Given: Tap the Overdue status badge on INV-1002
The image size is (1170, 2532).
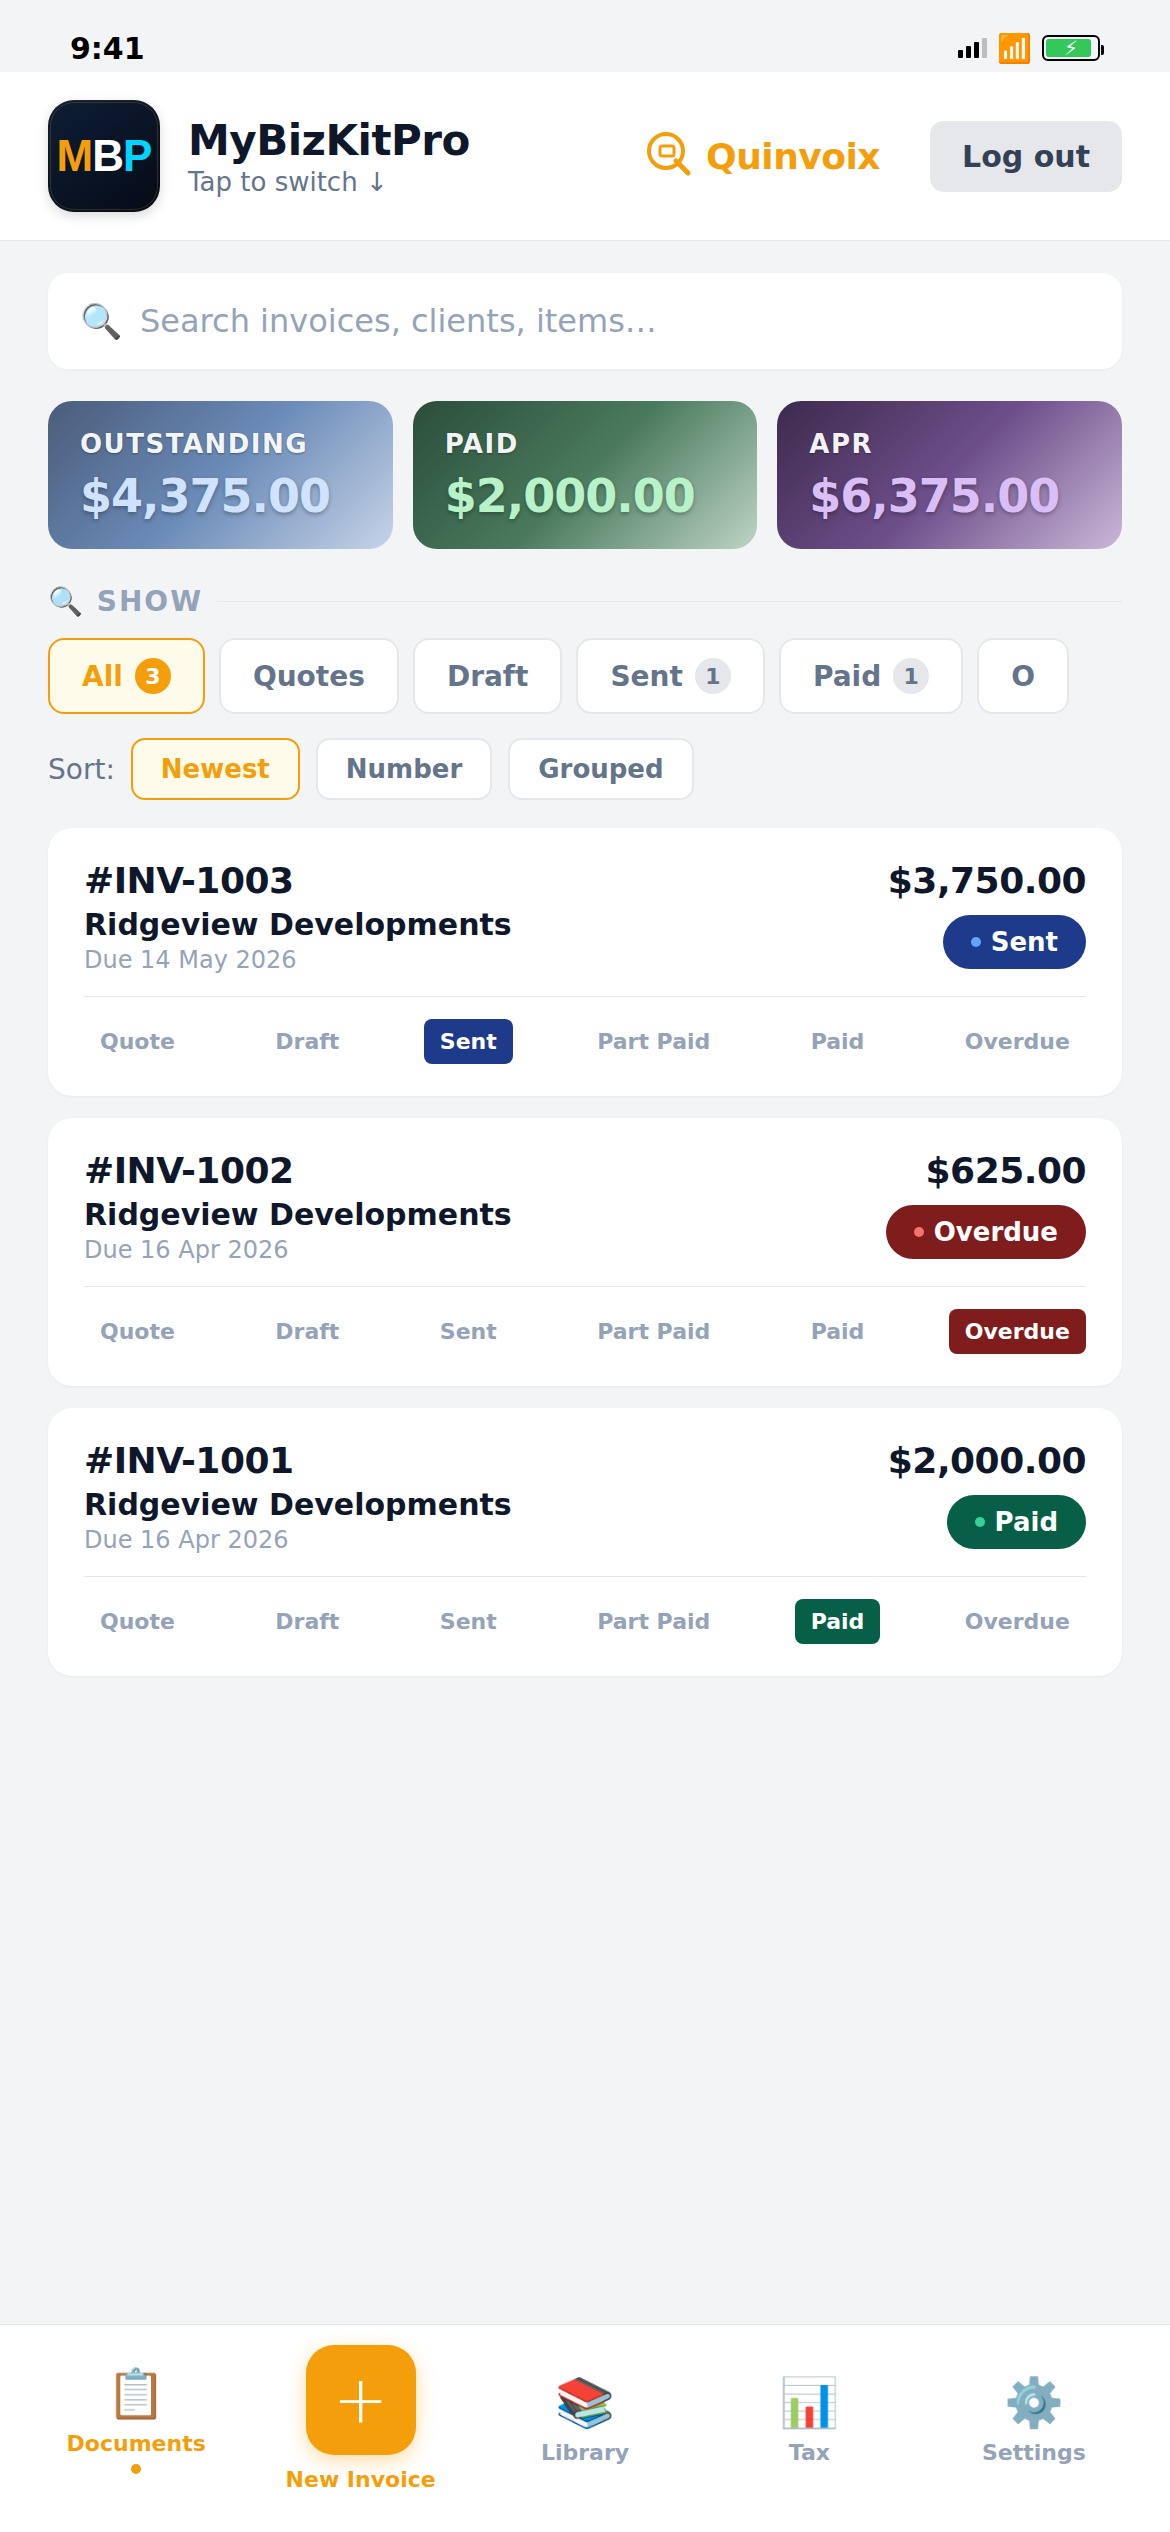Looking at the screenshot, I should [986, 1232].
